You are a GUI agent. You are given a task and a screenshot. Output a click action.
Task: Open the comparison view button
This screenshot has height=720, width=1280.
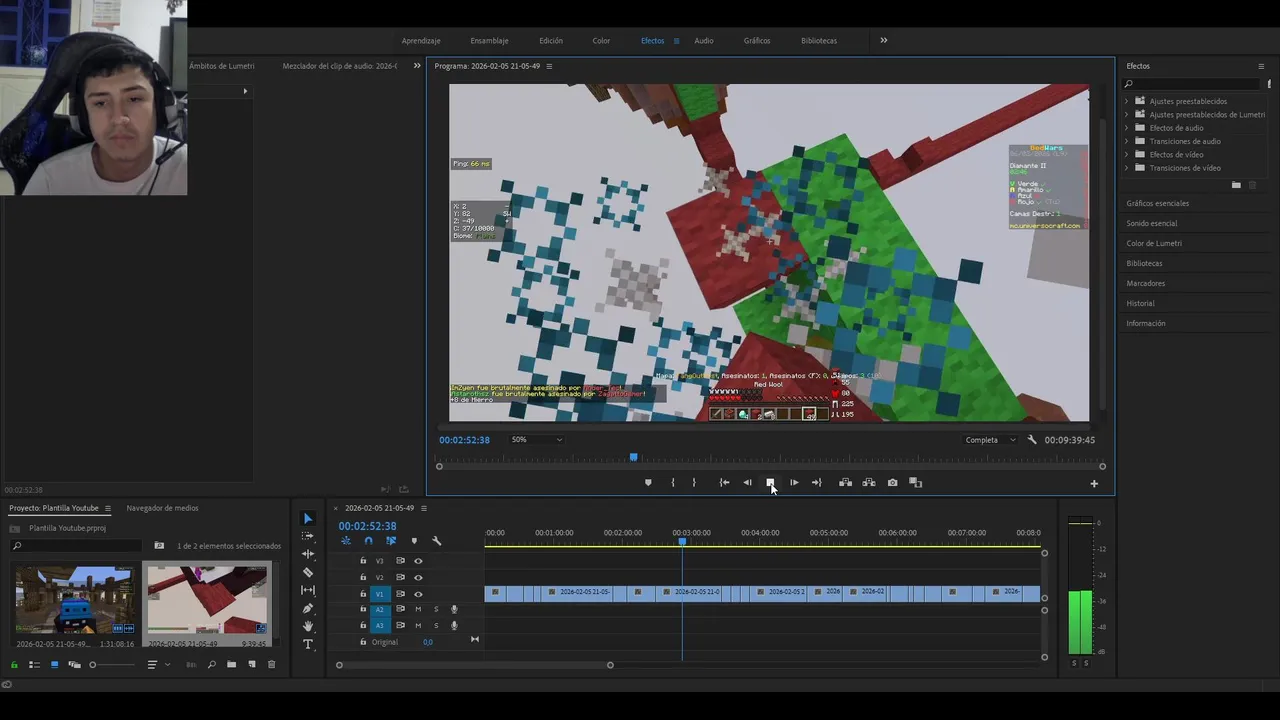(915, 483)
